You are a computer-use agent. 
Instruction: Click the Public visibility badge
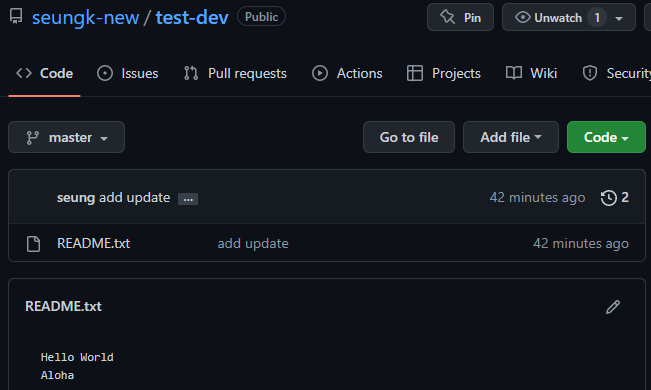point(261,17)
